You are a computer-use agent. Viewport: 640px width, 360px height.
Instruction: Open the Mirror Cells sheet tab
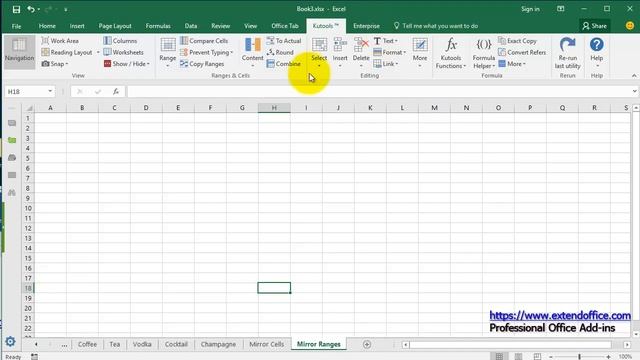(x=267, y=344)
